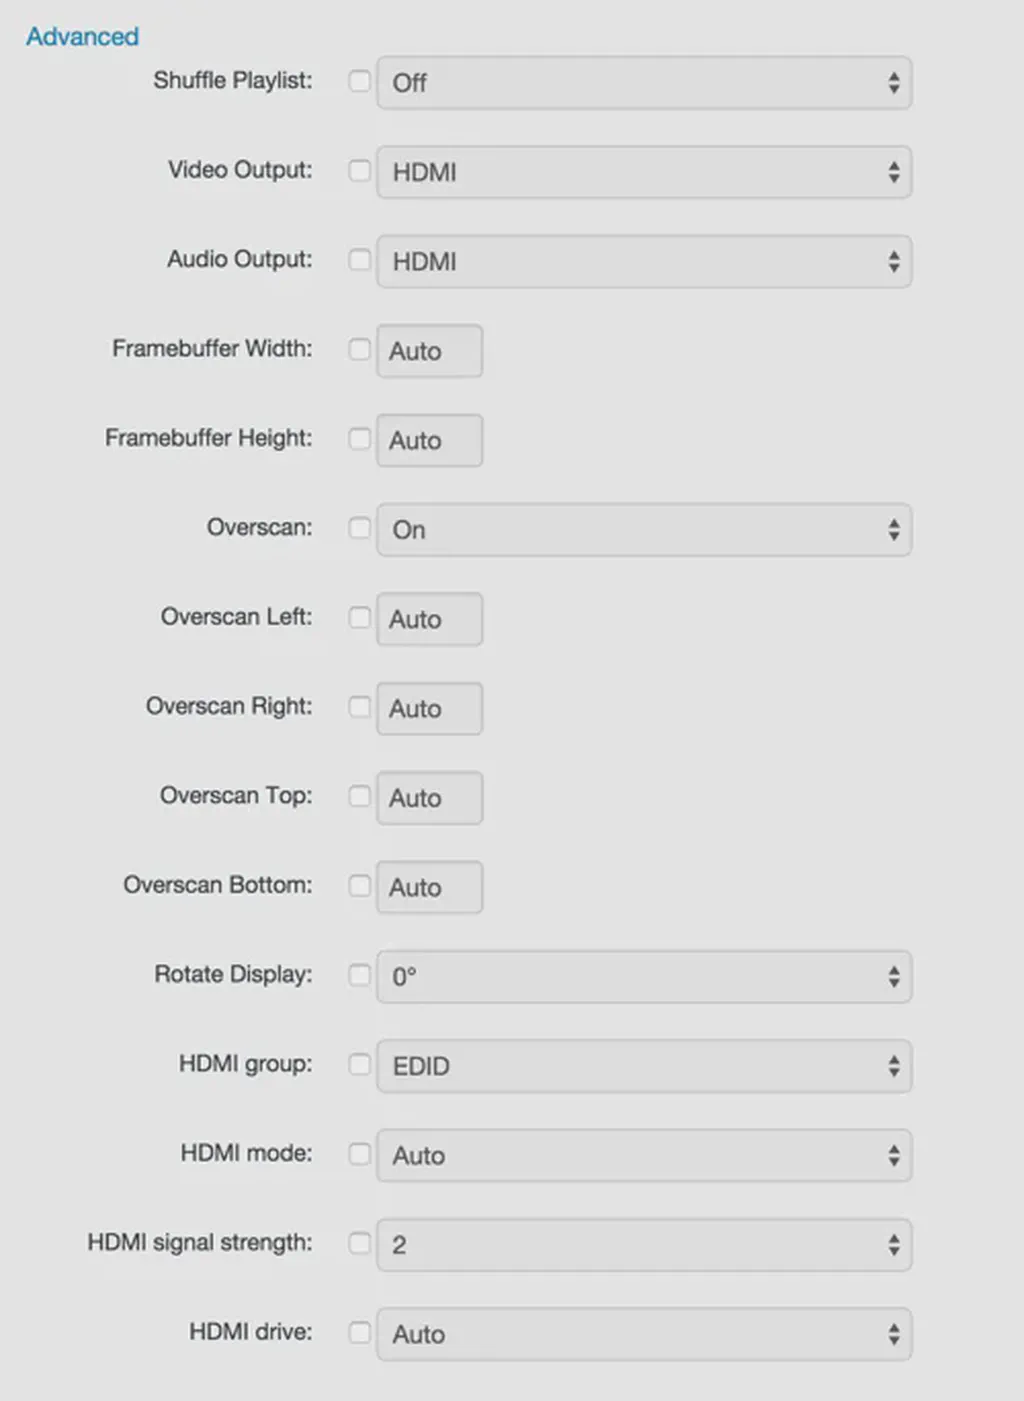Image resolution: width=1024 pixels, height=1401 pixels.
Task: Open the HDMI signal strength dropdown
Action: point(644,1244)
